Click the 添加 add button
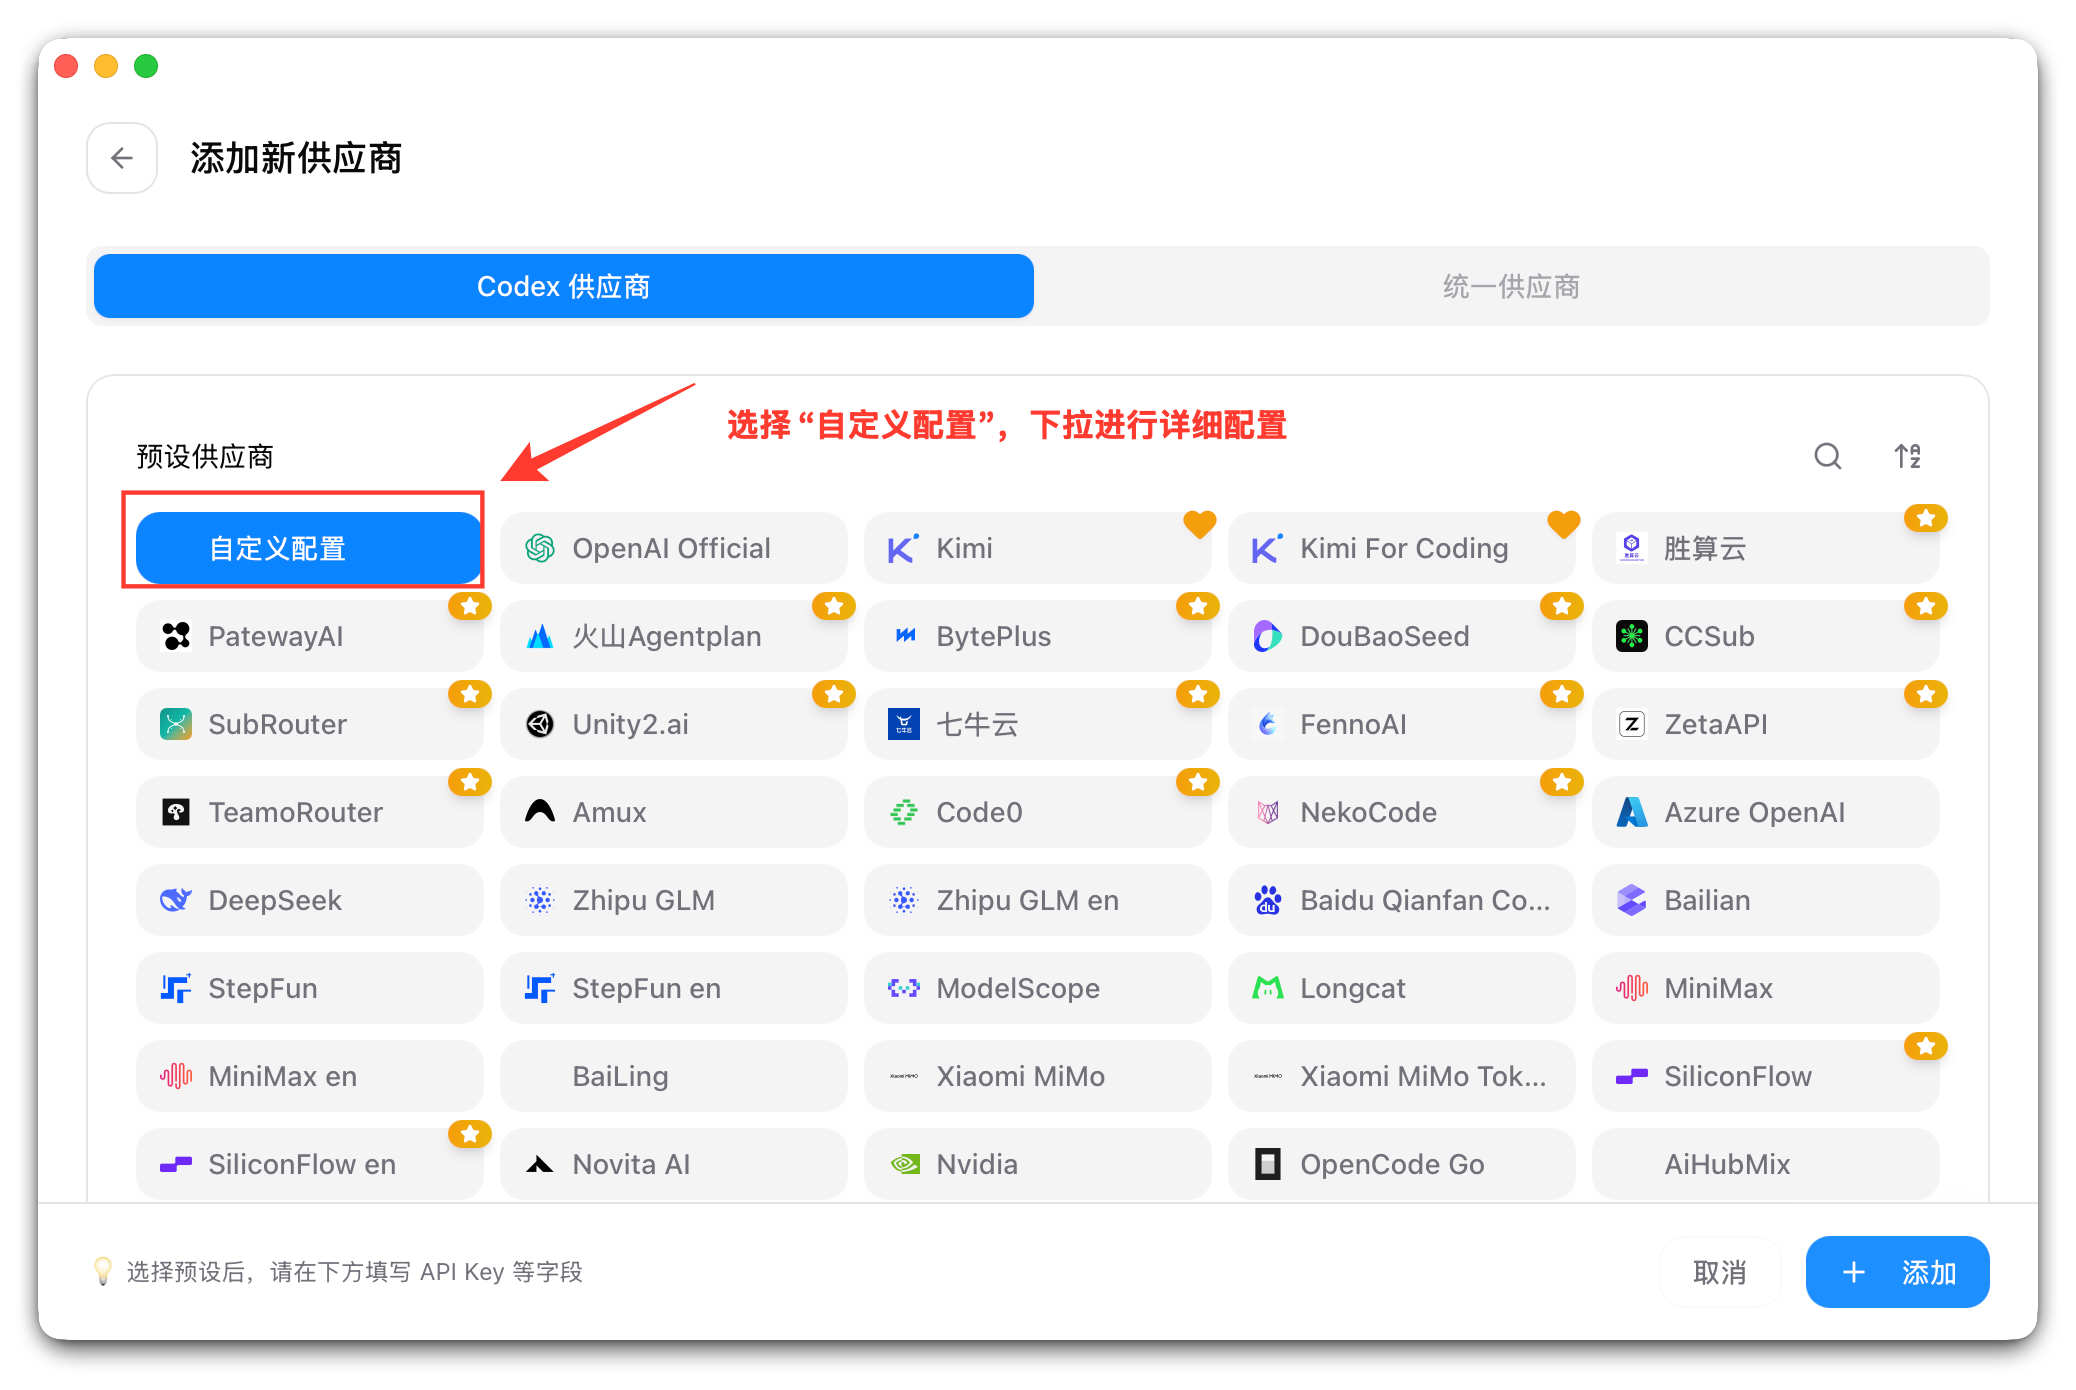The height and width of the screenshot is (1390, 2076). (1897, 1272)
